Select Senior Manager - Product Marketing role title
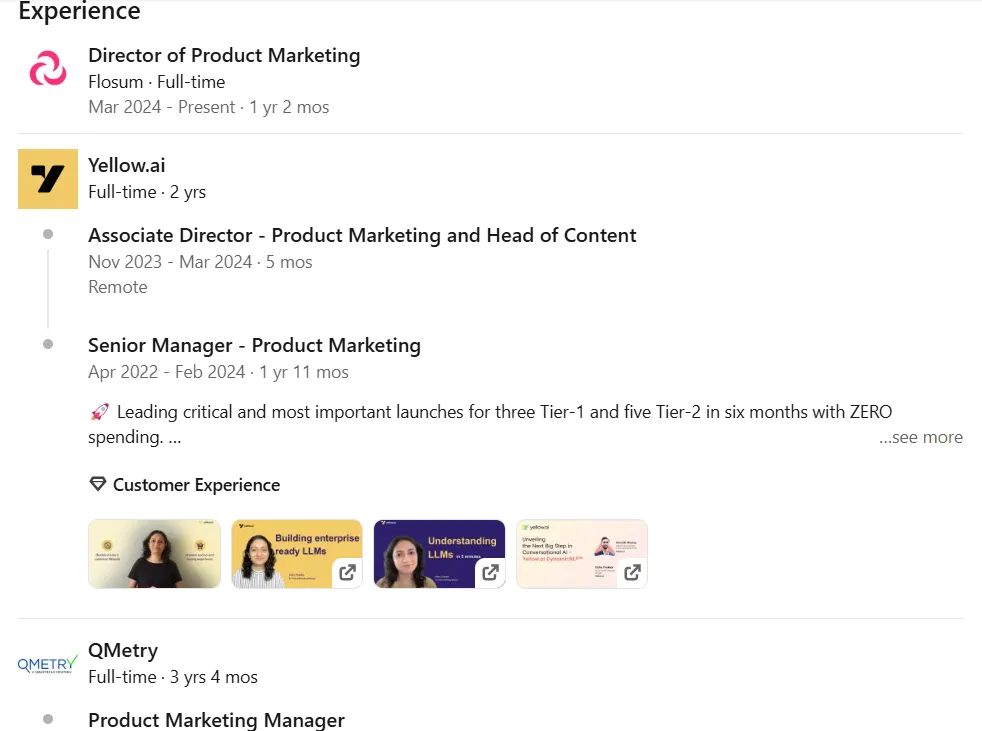982x731 pixels. (254, 345)
